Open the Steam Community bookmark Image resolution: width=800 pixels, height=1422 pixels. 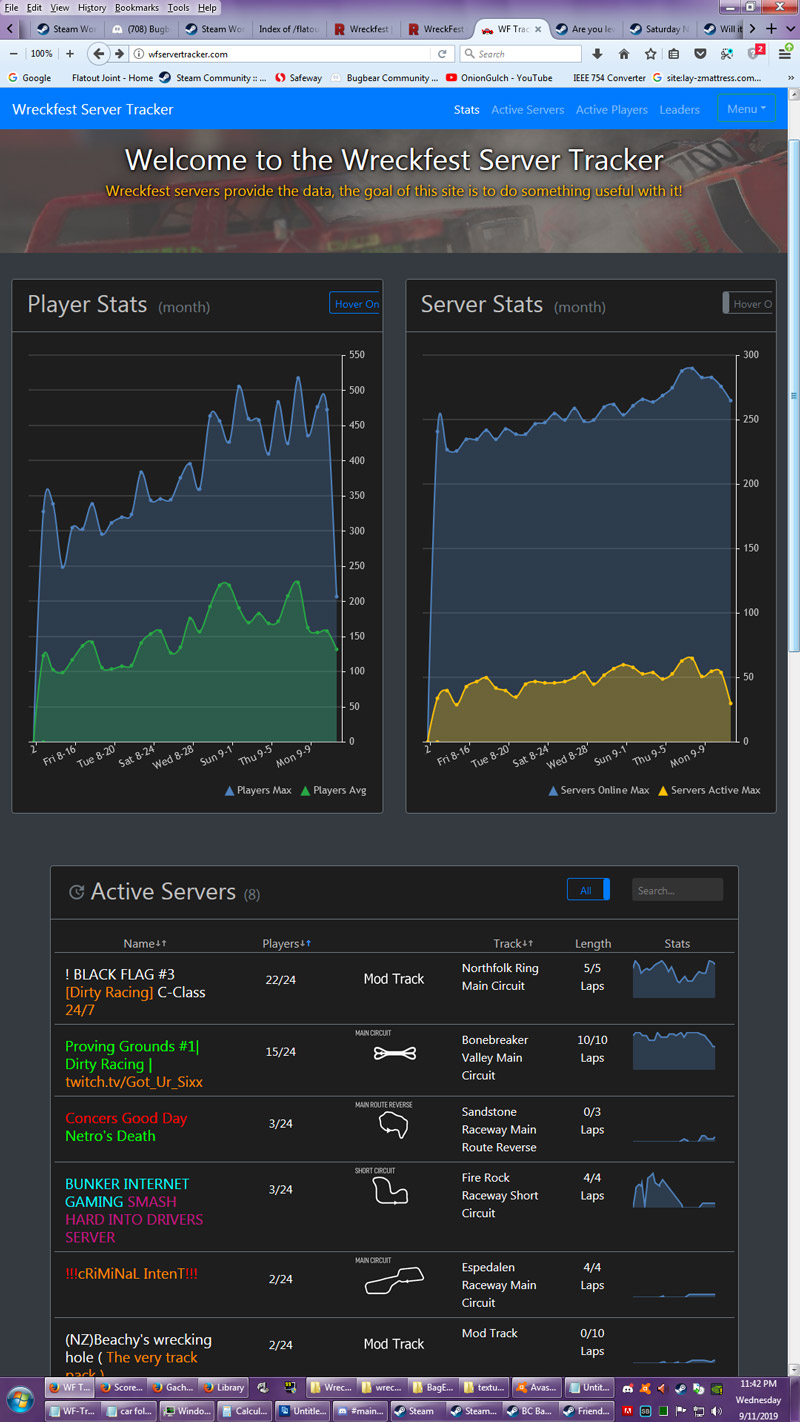point(213,77)
